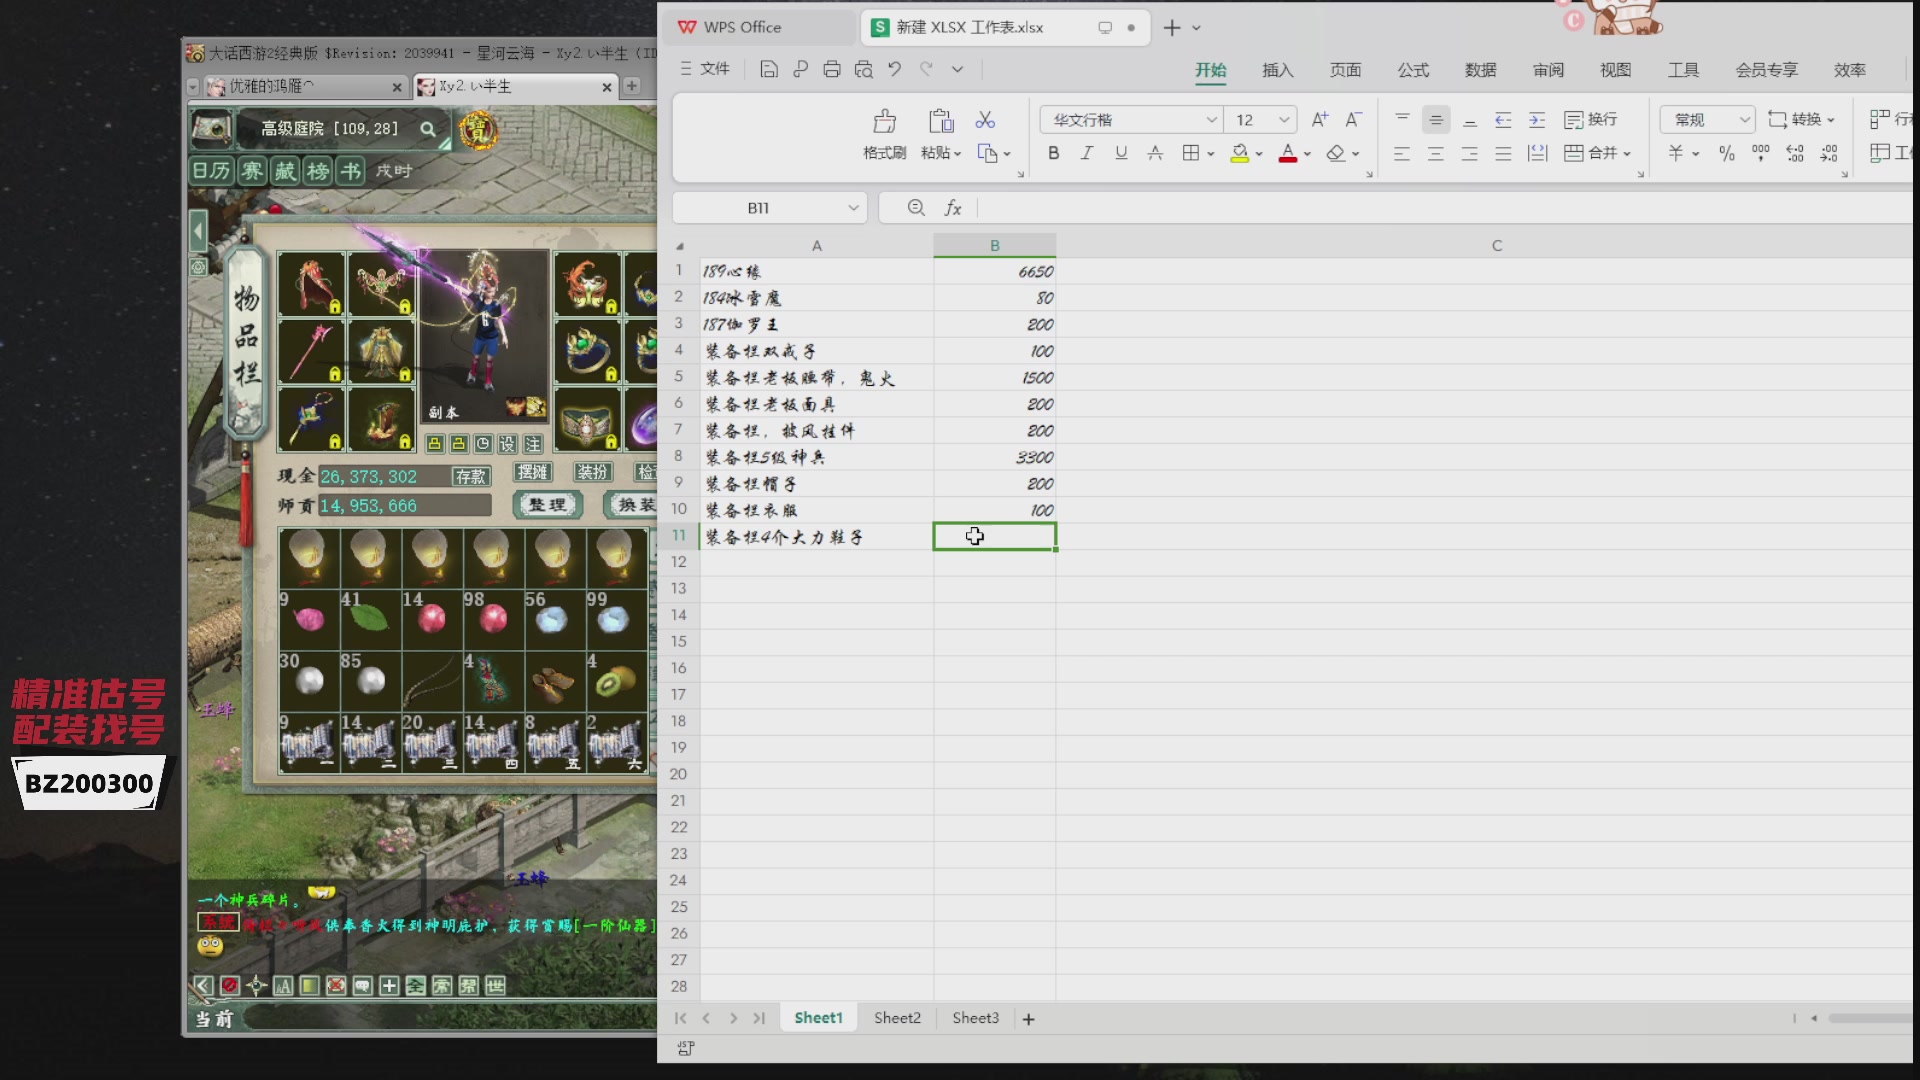Open the font name dropdown
Viewport: 1920px width, 1080px height.
(1211, 120)
